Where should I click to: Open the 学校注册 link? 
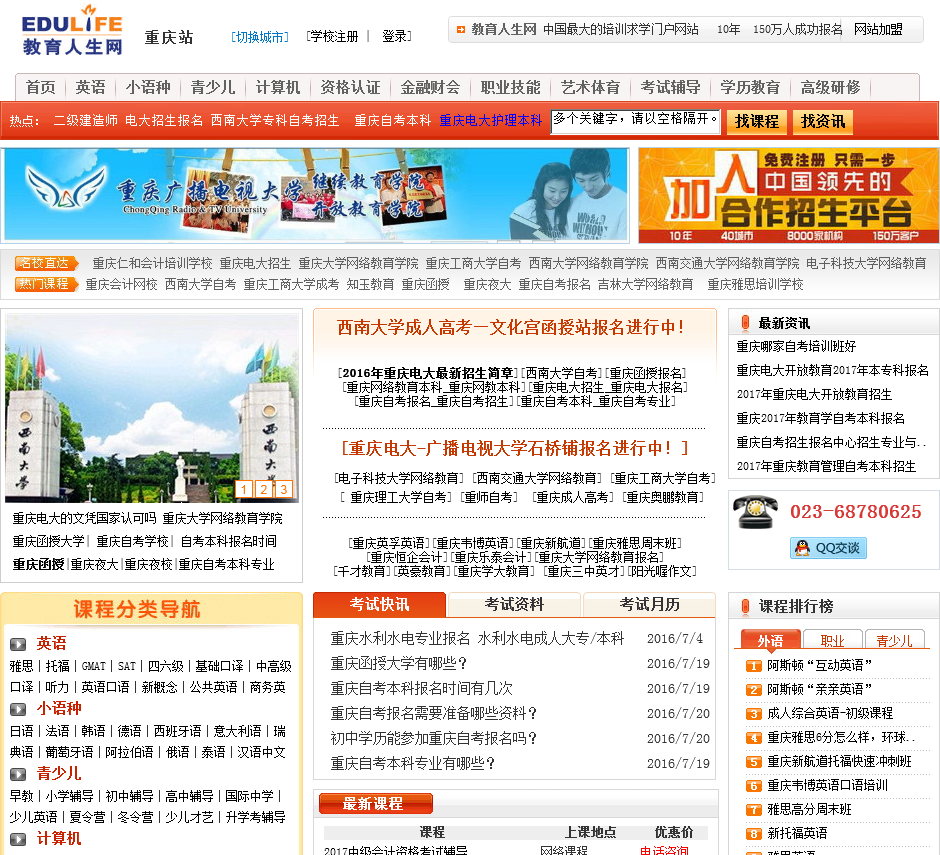point(332,37)
